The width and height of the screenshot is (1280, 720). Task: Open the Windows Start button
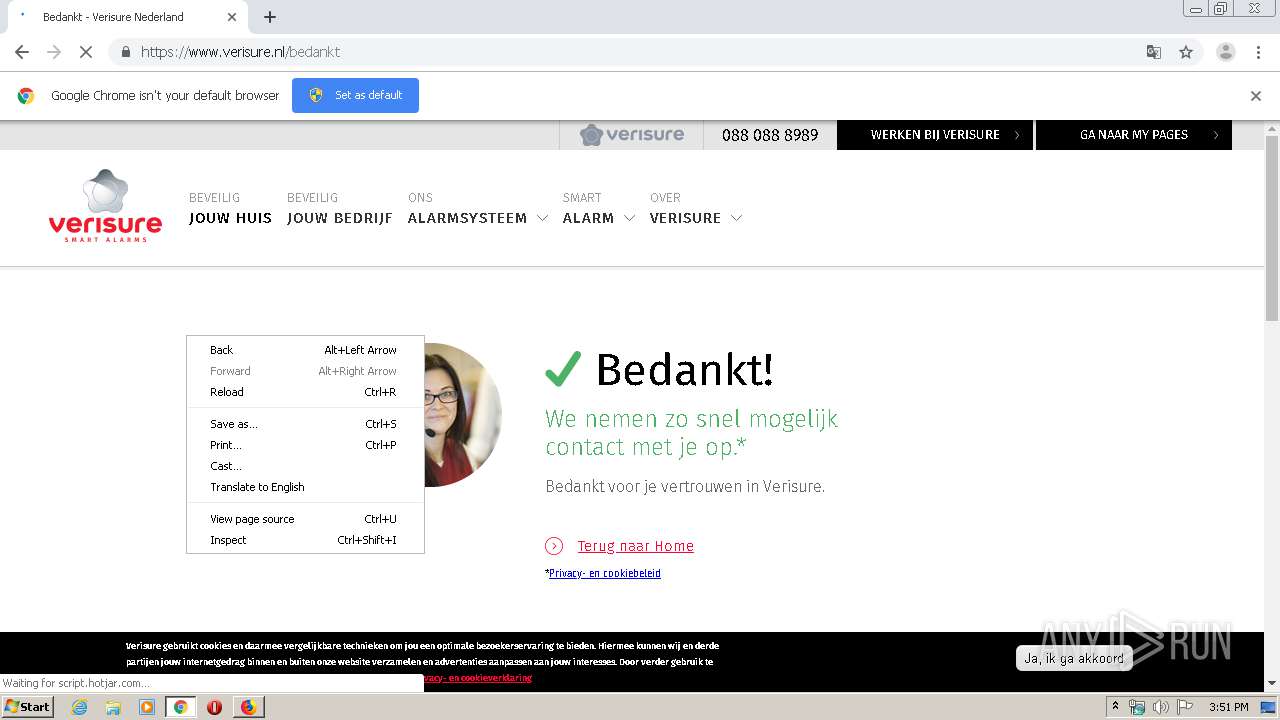[27, 707]
